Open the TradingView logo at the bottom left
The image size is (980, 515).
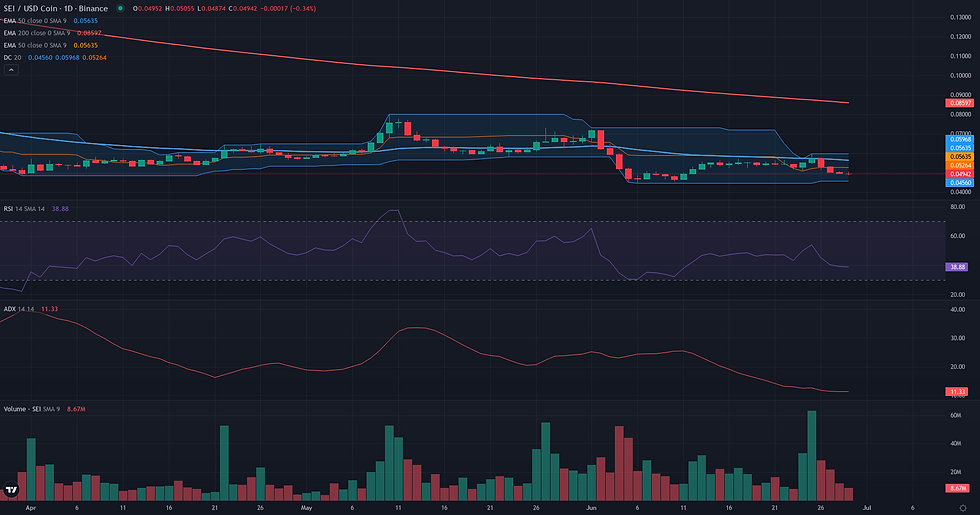(x=11, y=490)
